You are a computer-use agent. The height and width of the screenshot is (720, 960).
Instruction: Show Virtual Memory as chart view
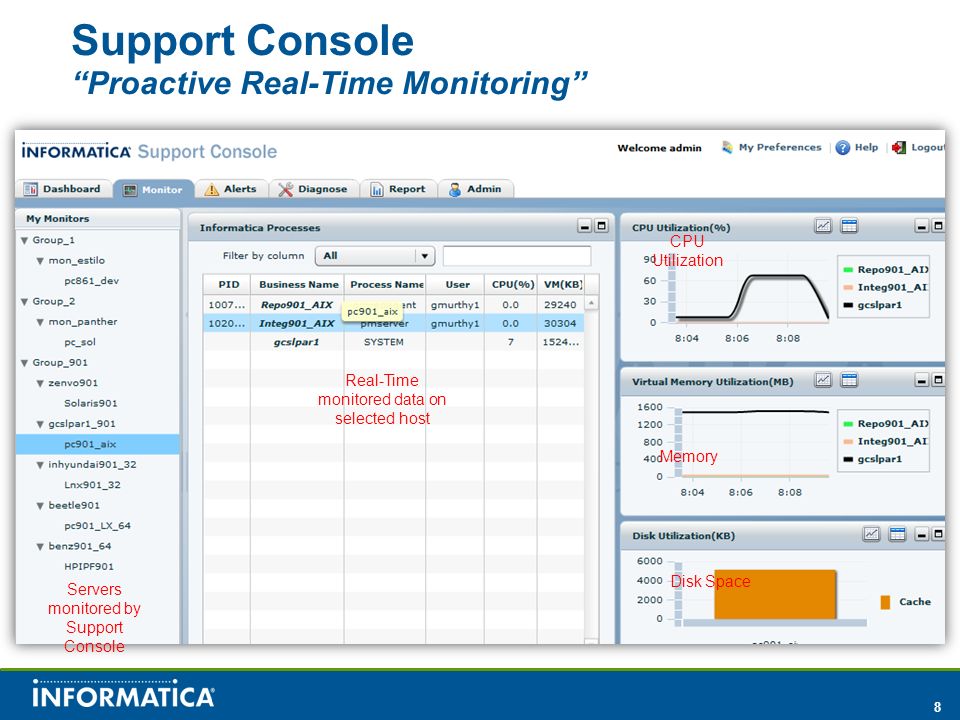tap(823, 380)
